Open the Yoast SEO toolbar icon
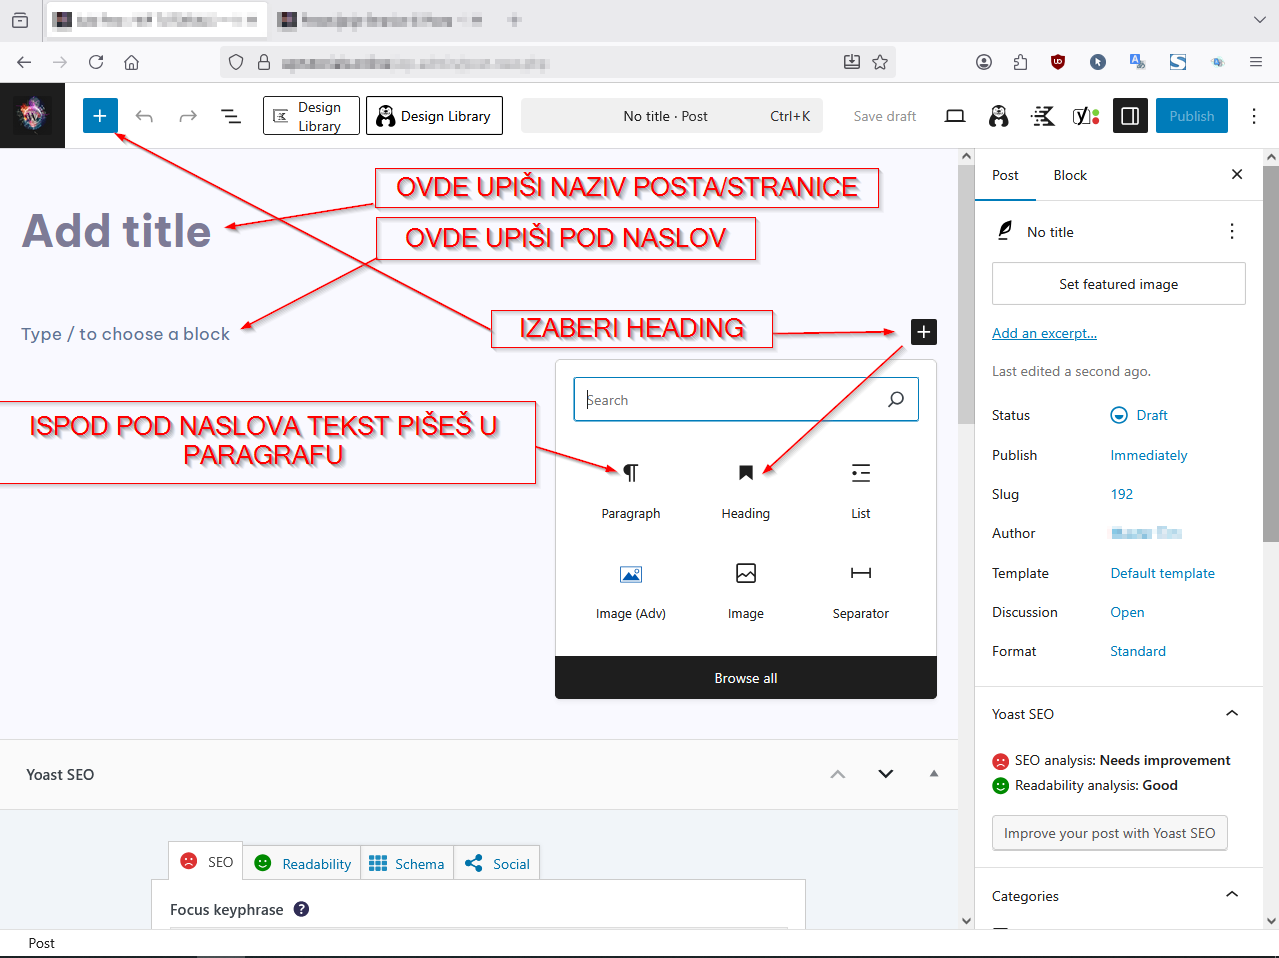Viewport: 1279px width, 958px height. (1085, 116)
